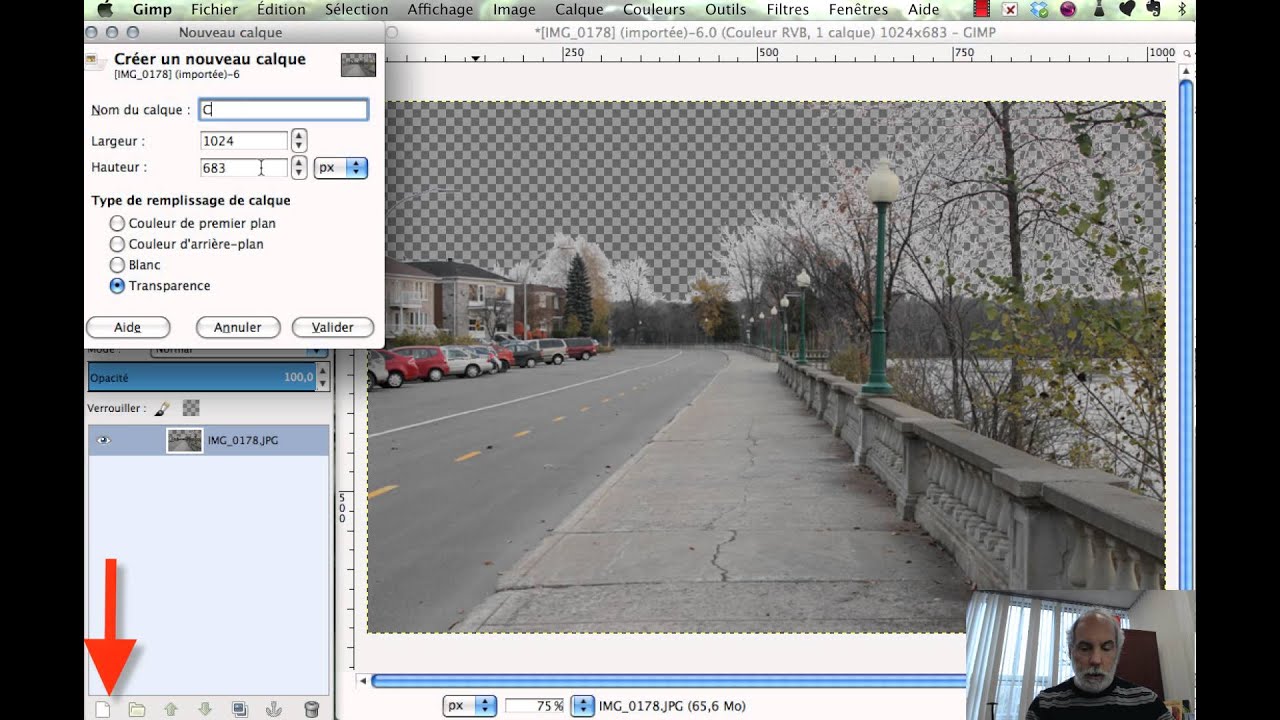This screenshot has height=720, width=1280.
Task: Open the px unit dropdown in dialog
Action: click(x=341, y=168)
